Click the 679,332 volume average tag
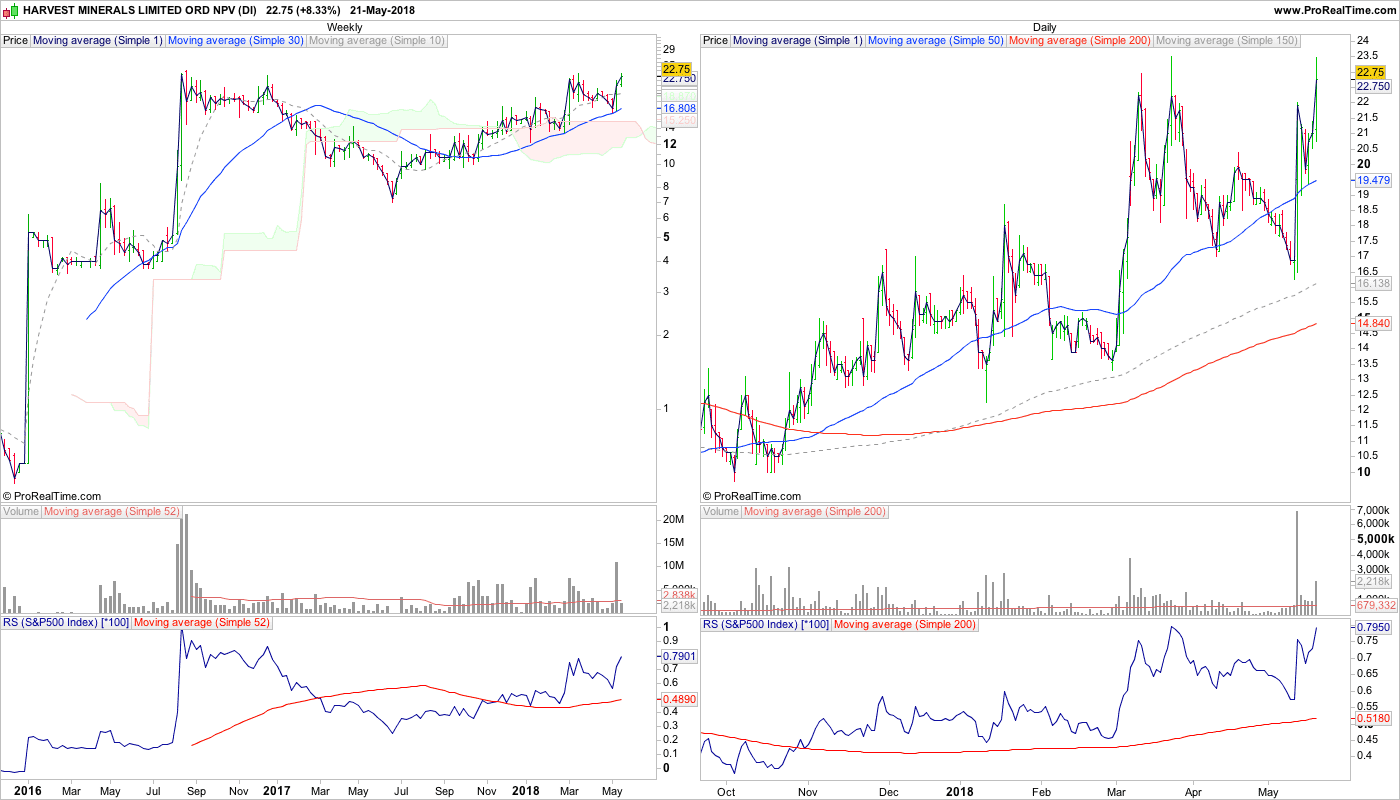The width and height of the screenshot is (1400, 800). coord(1373,605)
